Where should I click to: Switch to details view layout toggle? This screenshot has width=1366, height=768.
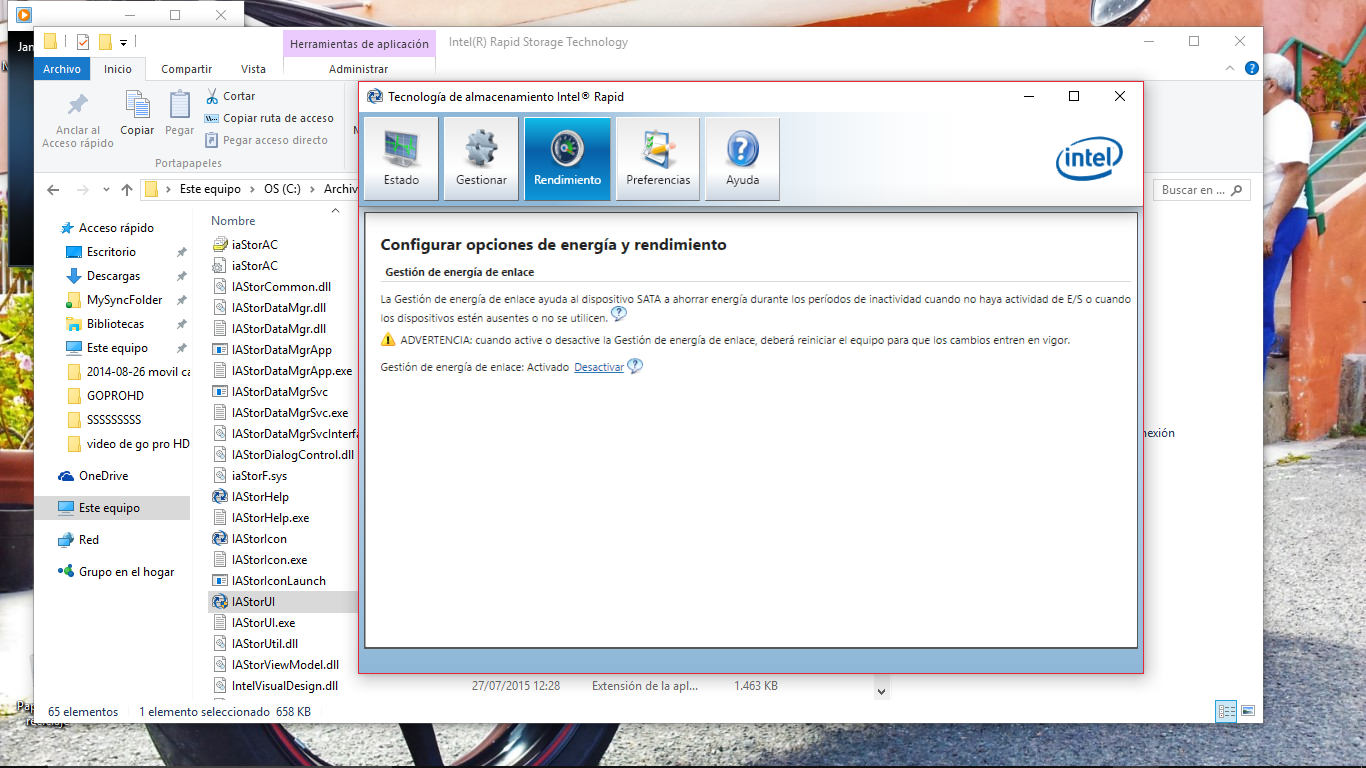[x=1226, y=711]
